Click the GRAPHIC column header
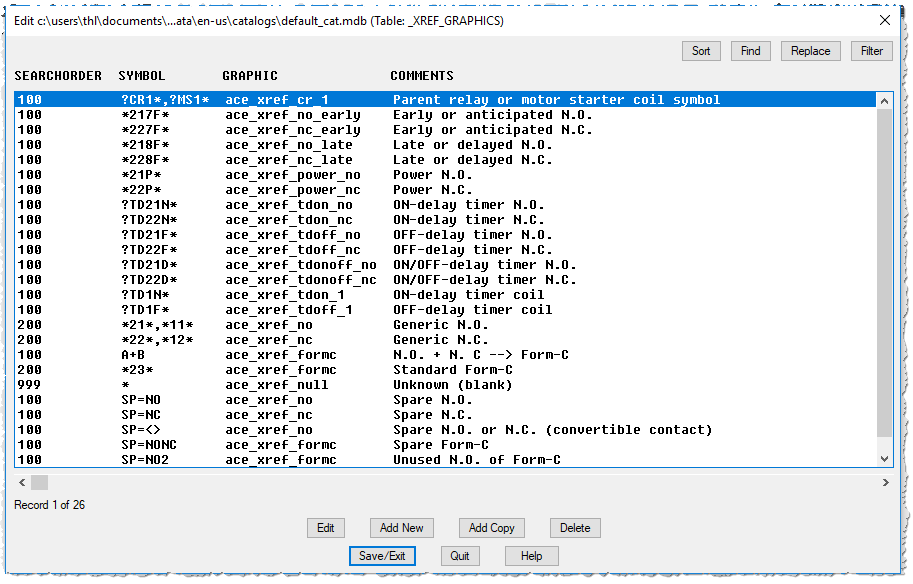Screen dimensions: 913x584 (x=250, y=76)
